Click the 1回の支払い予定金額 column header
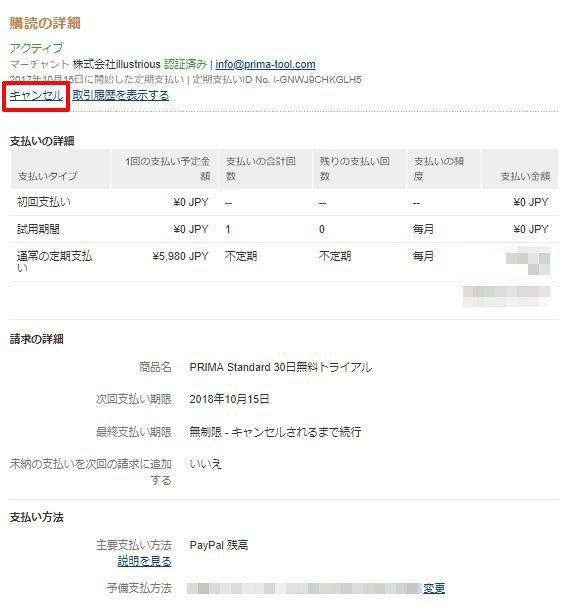 (x=167, y=169)
